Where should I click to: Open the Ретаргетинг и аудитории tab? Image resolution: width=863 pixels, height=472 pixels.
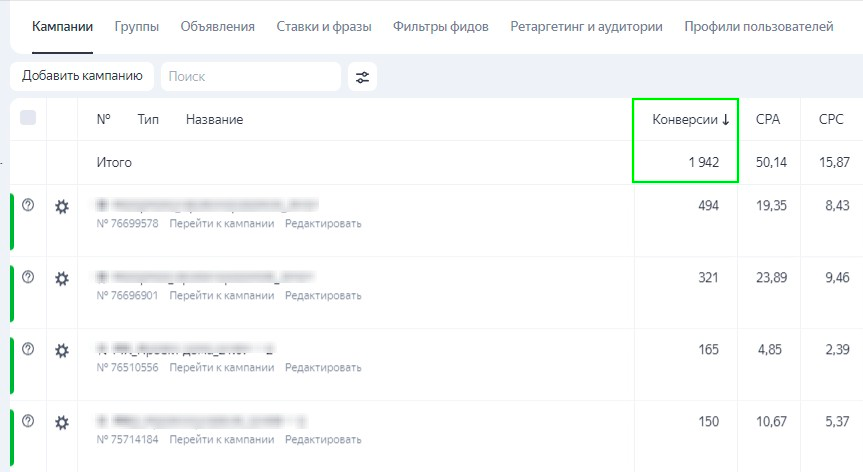(586, 26)
